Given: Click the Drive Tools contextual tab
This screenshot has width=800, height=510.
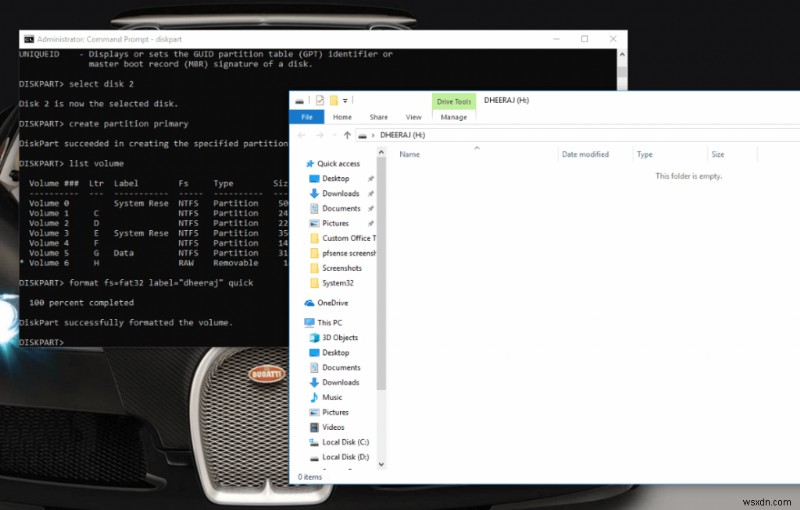Looking at the screenshot, I should pyautogui.click(x=454, y=101).
